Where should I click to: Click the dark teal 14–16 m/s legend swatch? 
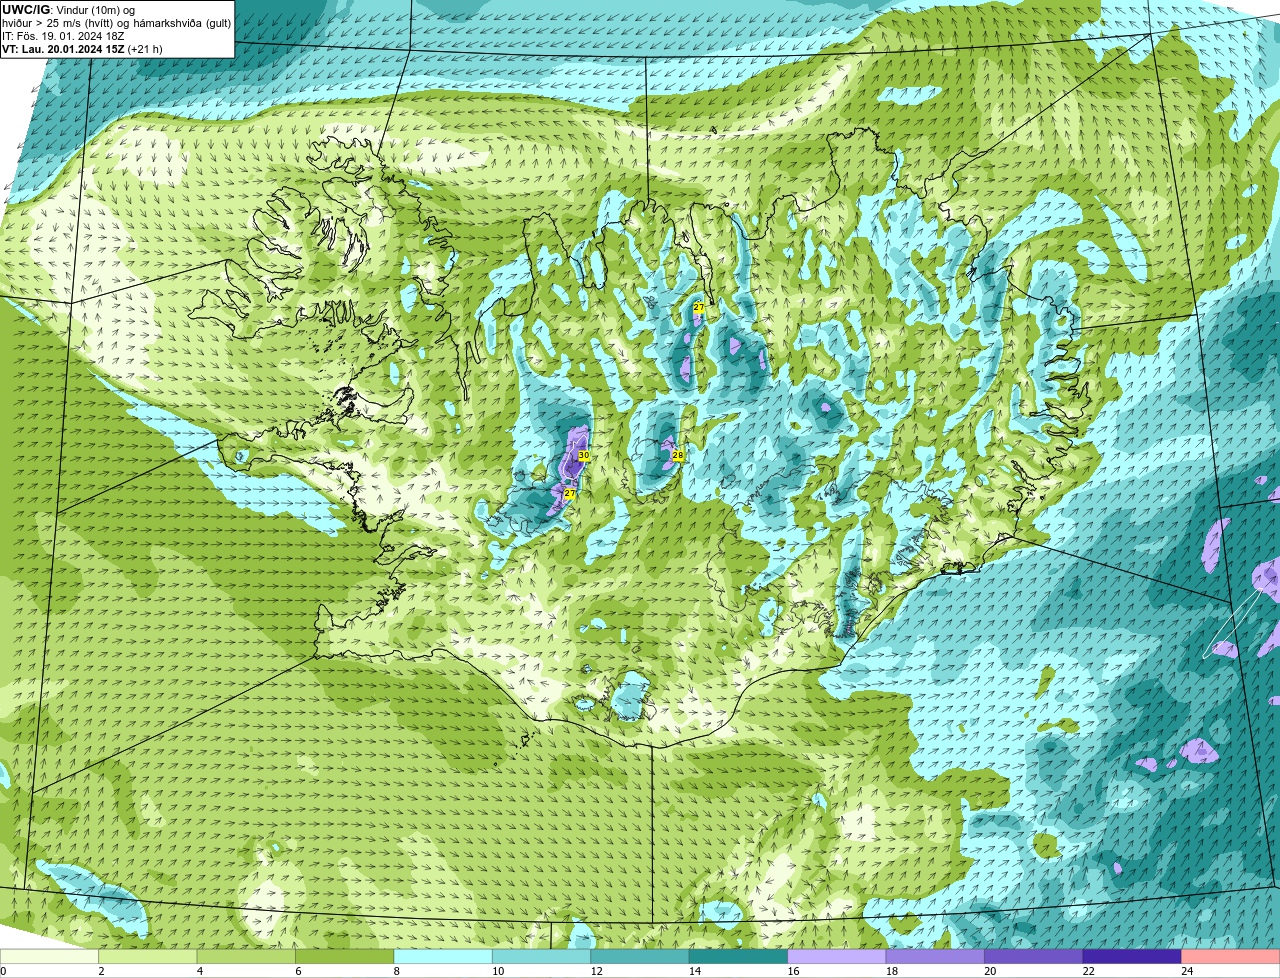pos(740,957)
